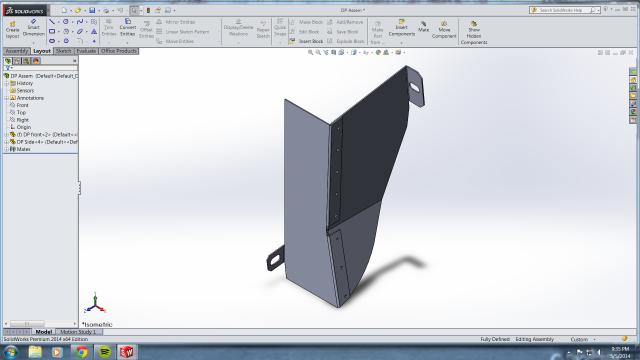Click the Search SolidWorks Help field
The image size is (640, 360).
(x=564, y=10)
